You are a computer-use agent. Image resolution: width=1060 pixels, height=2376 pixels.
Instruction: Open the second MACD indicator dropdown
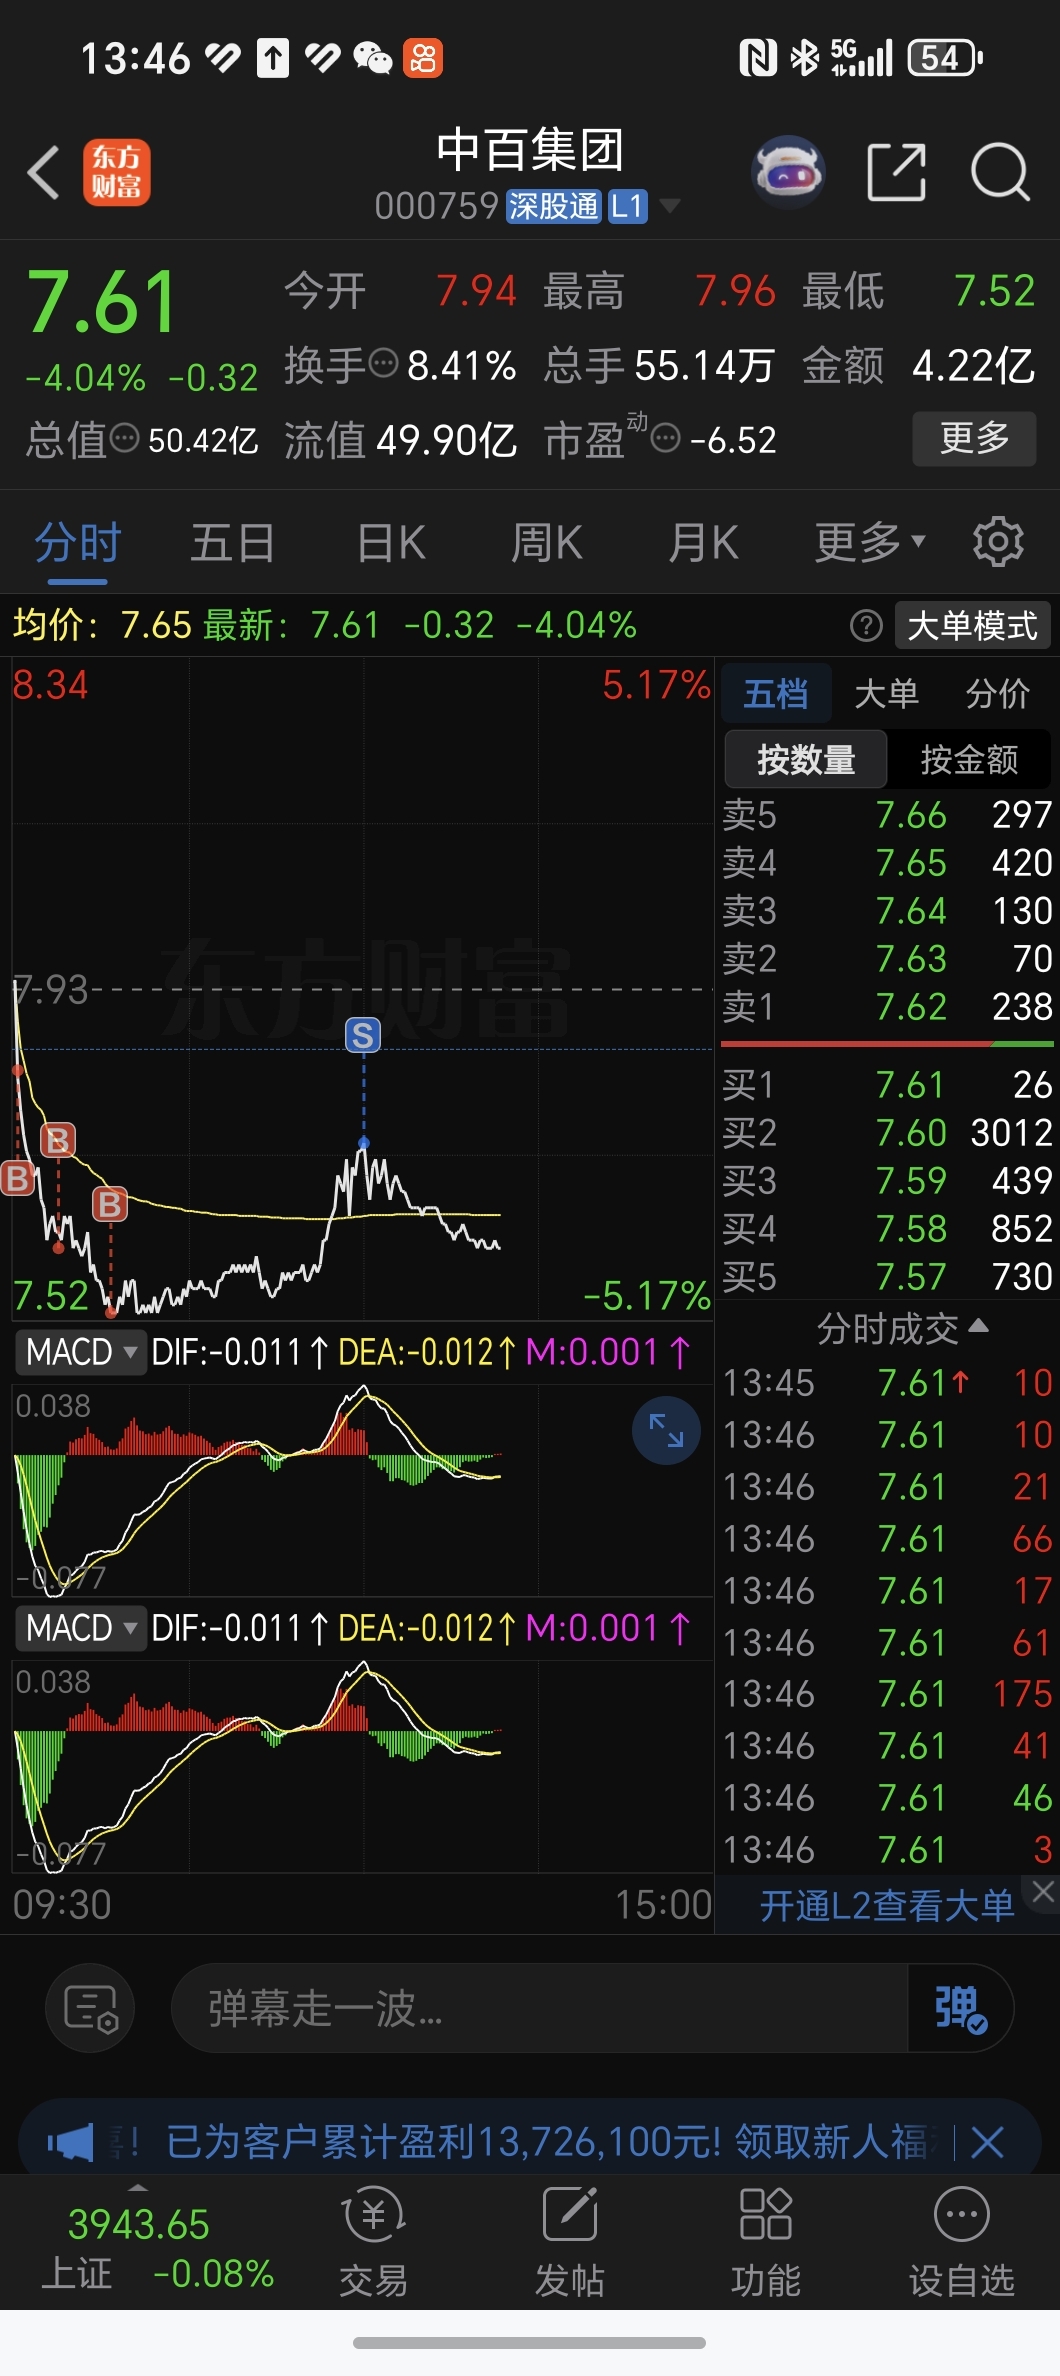point(81,1628)
